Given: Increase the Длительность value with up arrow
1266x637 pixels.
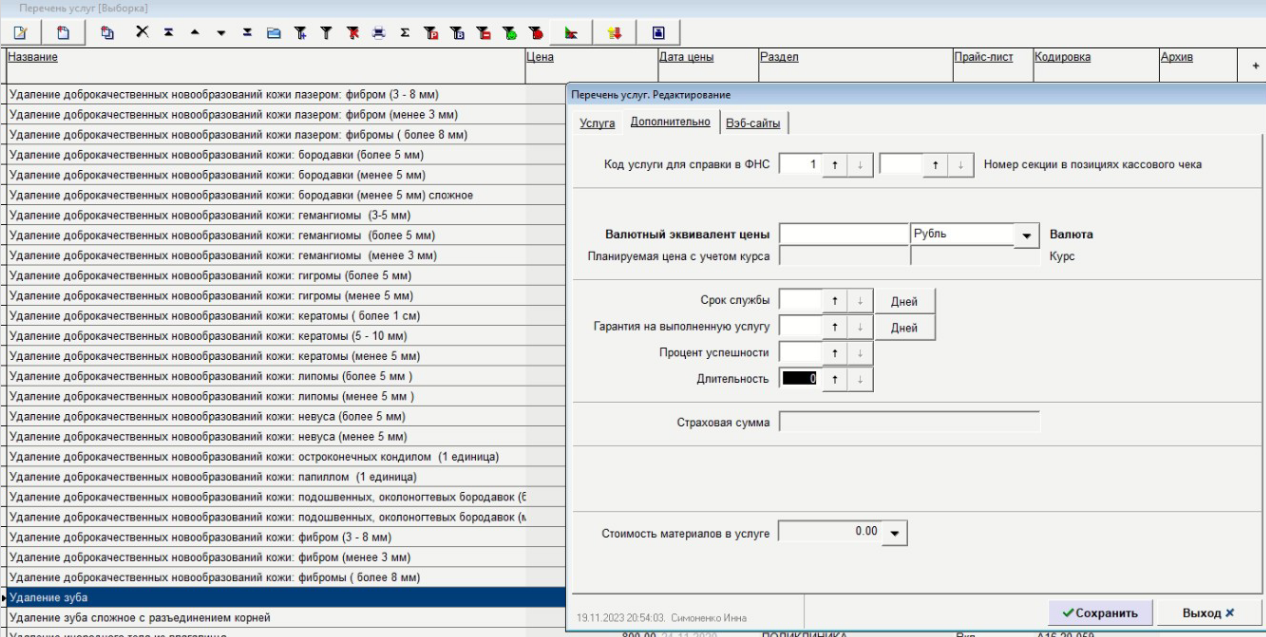Looking at the screenshot, I should (834, 379).
